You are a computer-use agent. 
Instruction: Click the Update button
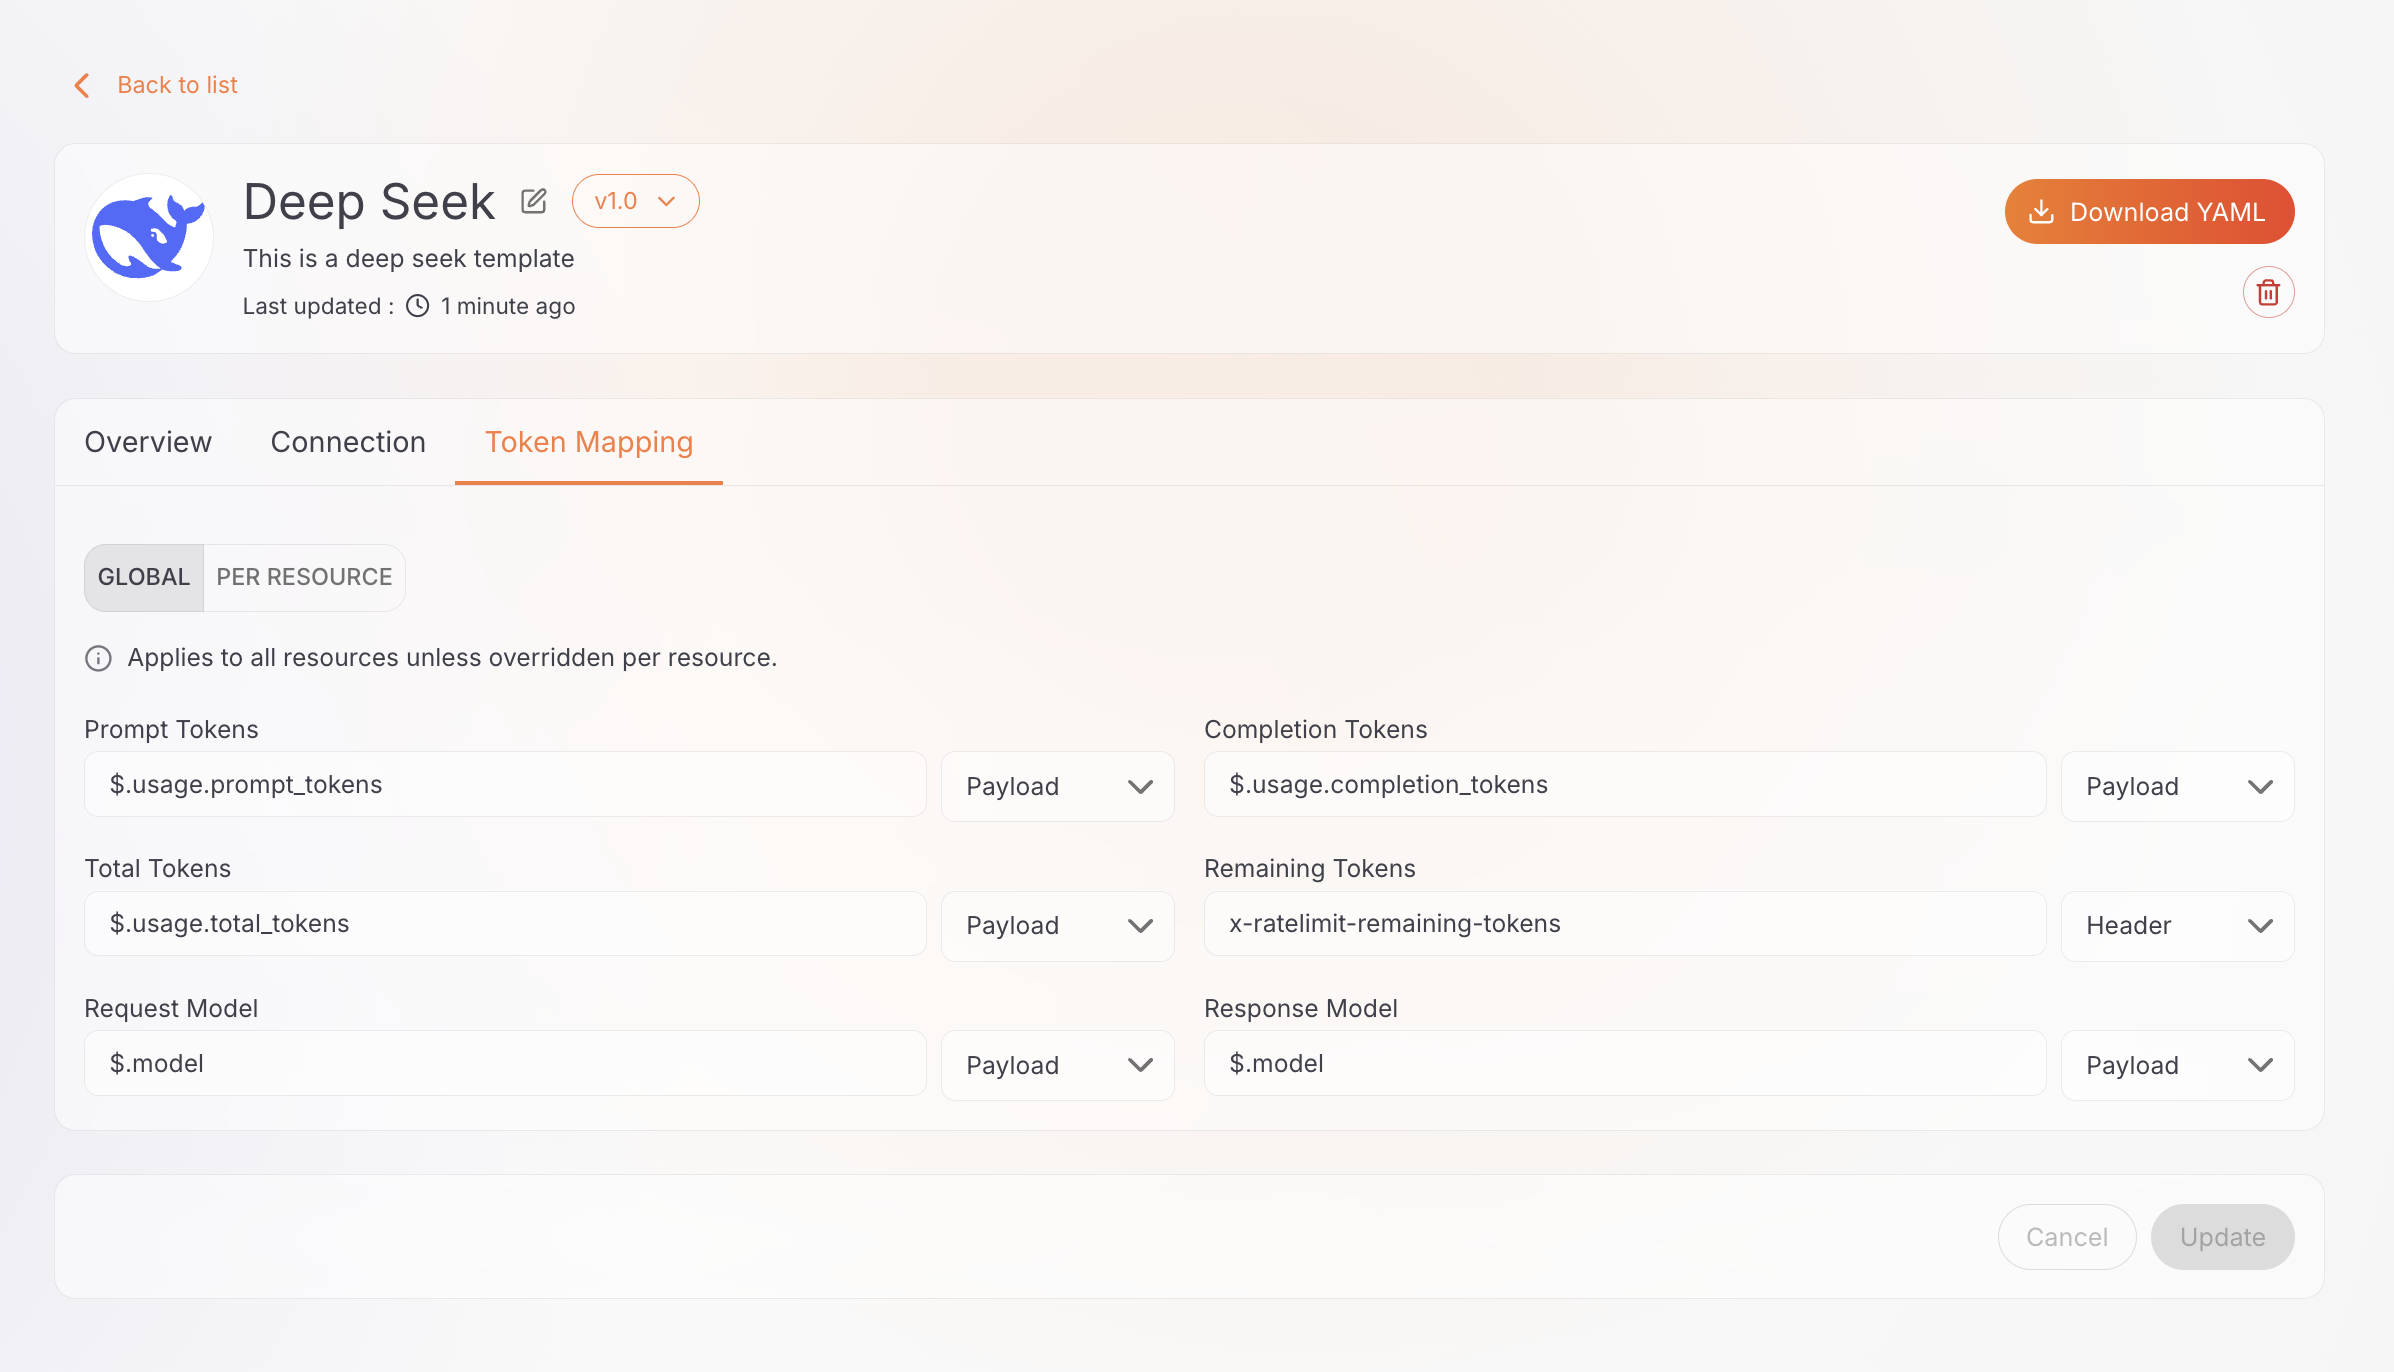pos(2222,1237)
